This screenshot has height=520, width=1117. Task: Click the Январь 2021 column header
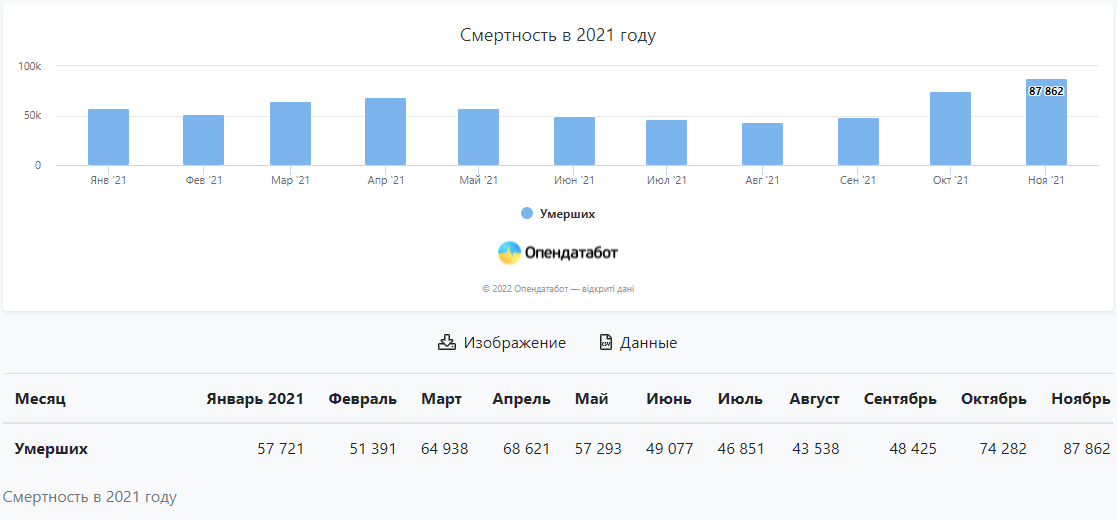pyautogui.click(x=255, y=399)
